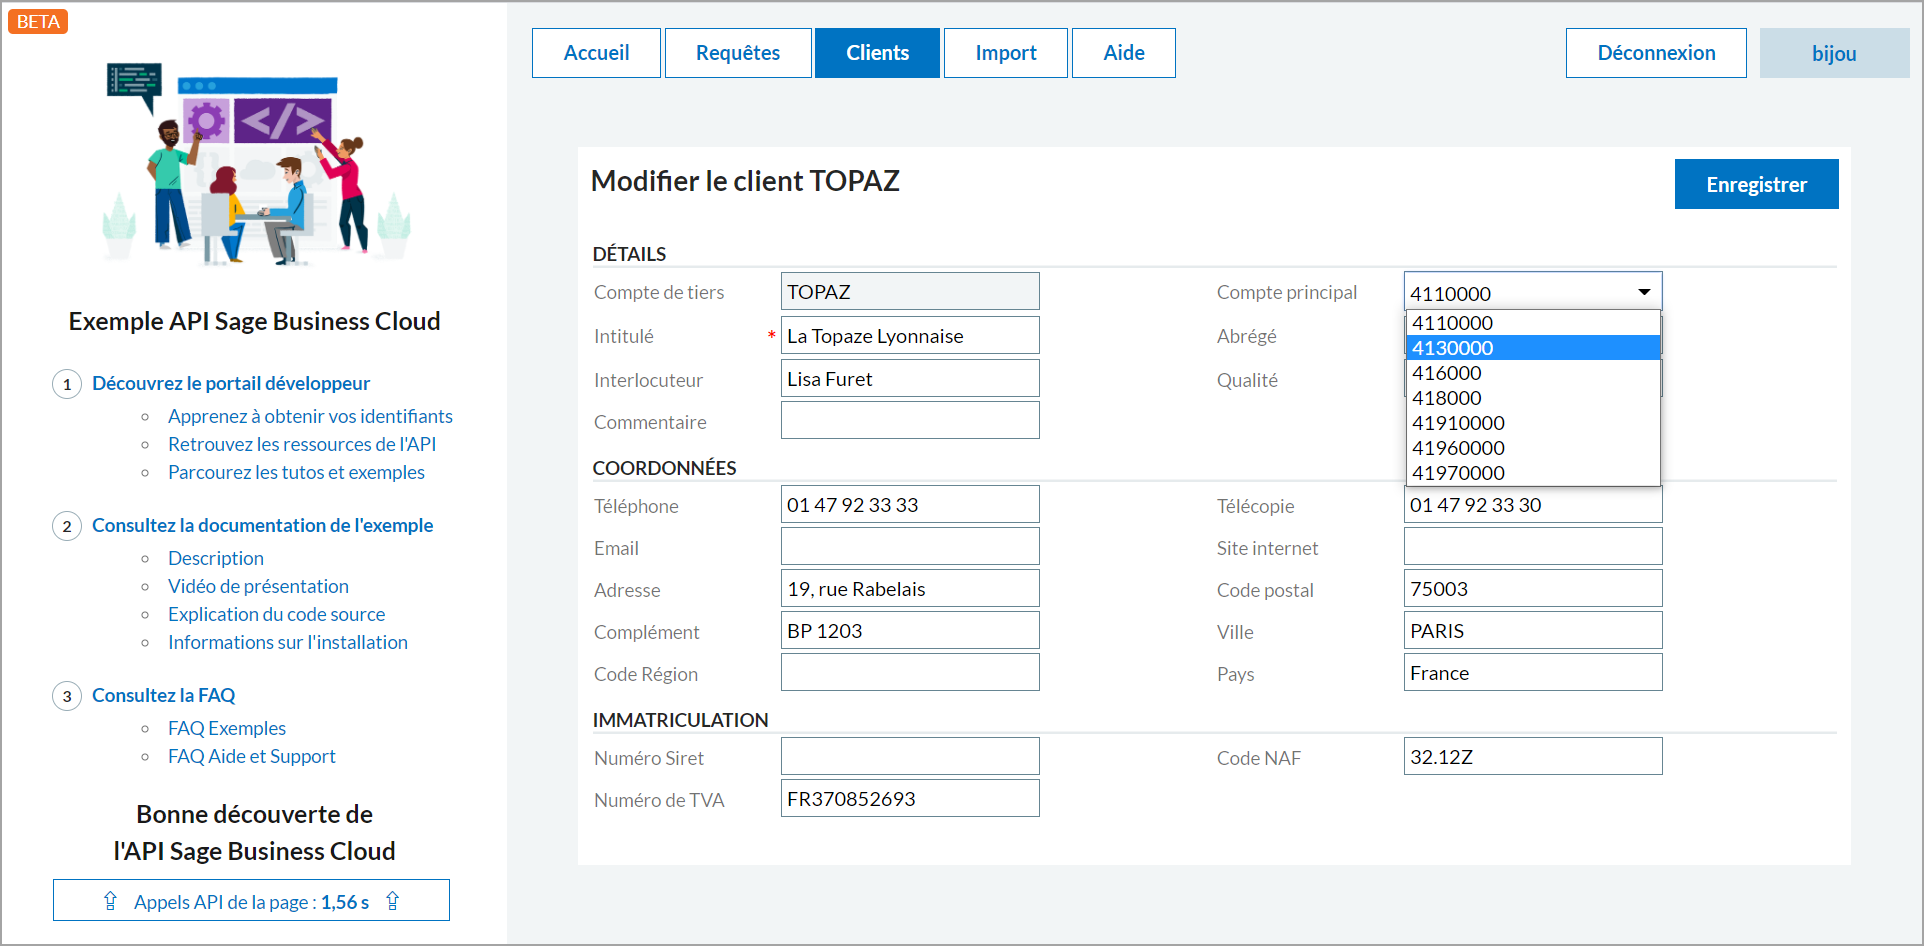This screenshot has width=1924, height=946.
Task: Click the left upload arrow icon beside Appels API
Action: 110,901
